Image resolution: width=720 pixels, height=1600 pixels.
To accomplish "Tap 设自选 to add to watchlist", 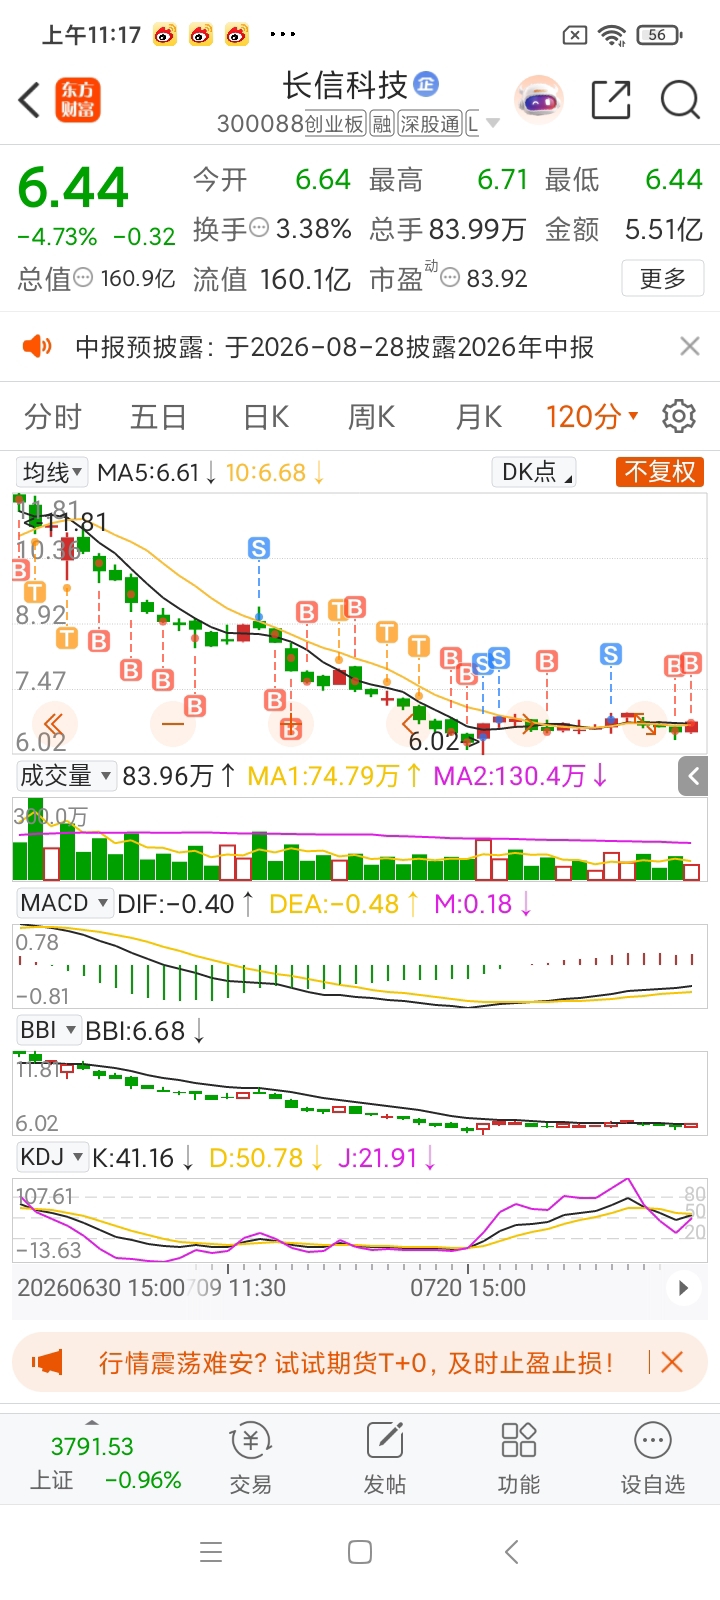I will pos(653,1458).
